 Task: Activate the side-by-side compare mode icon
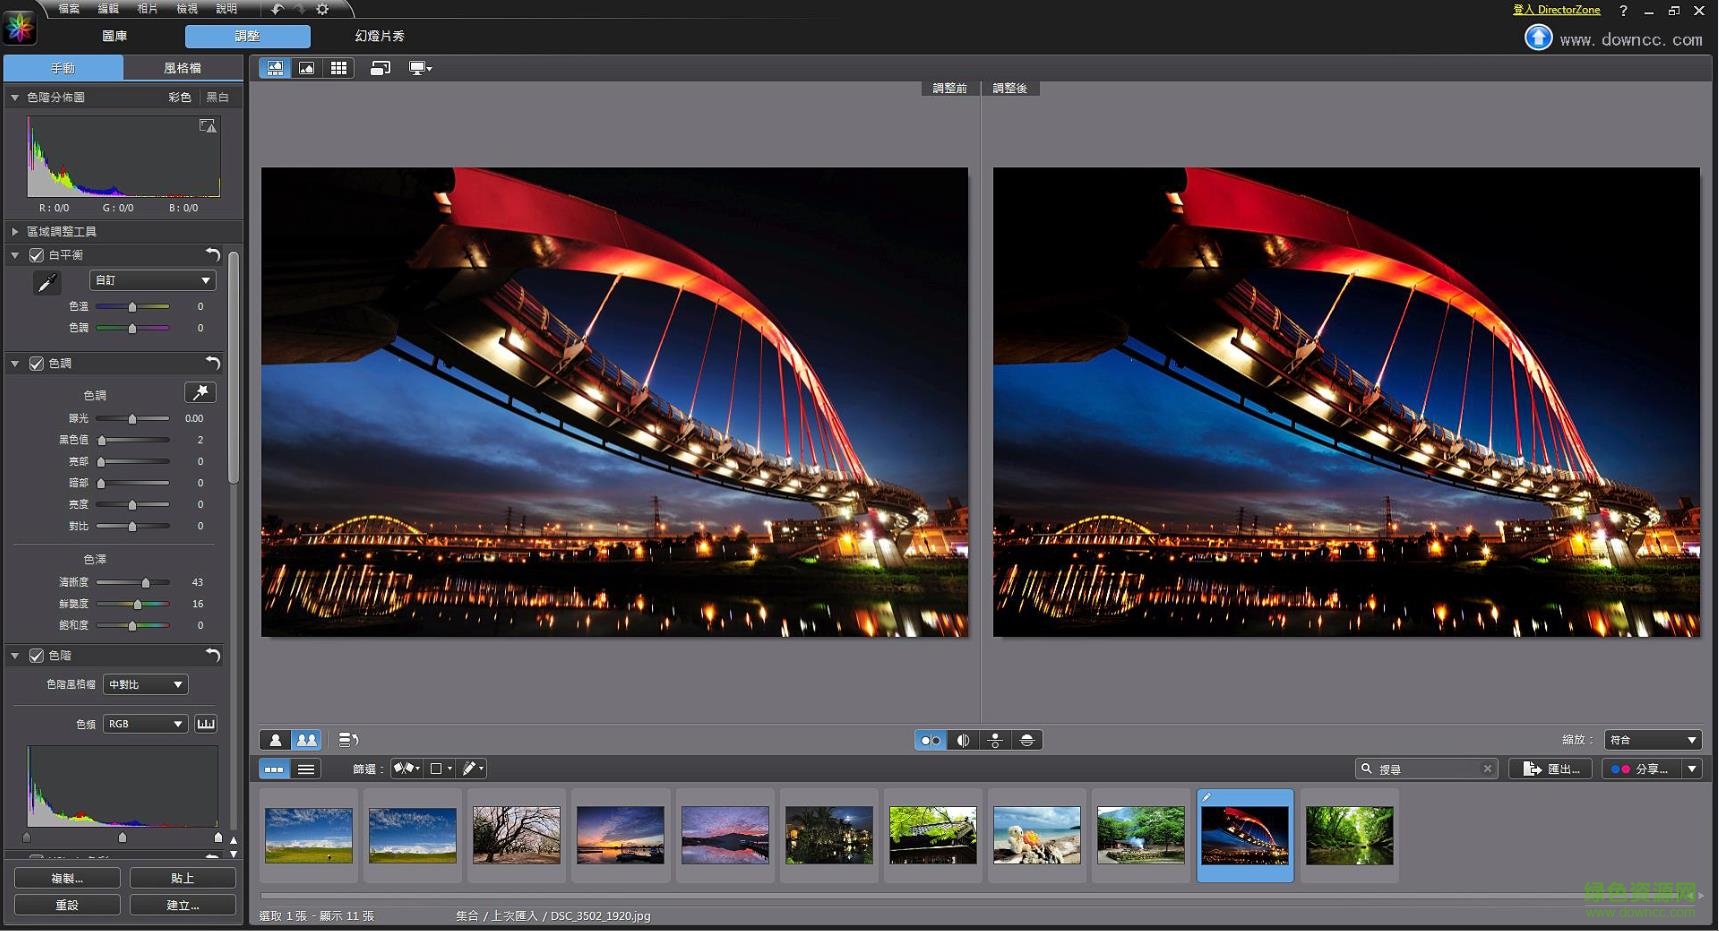pos(930,740)
